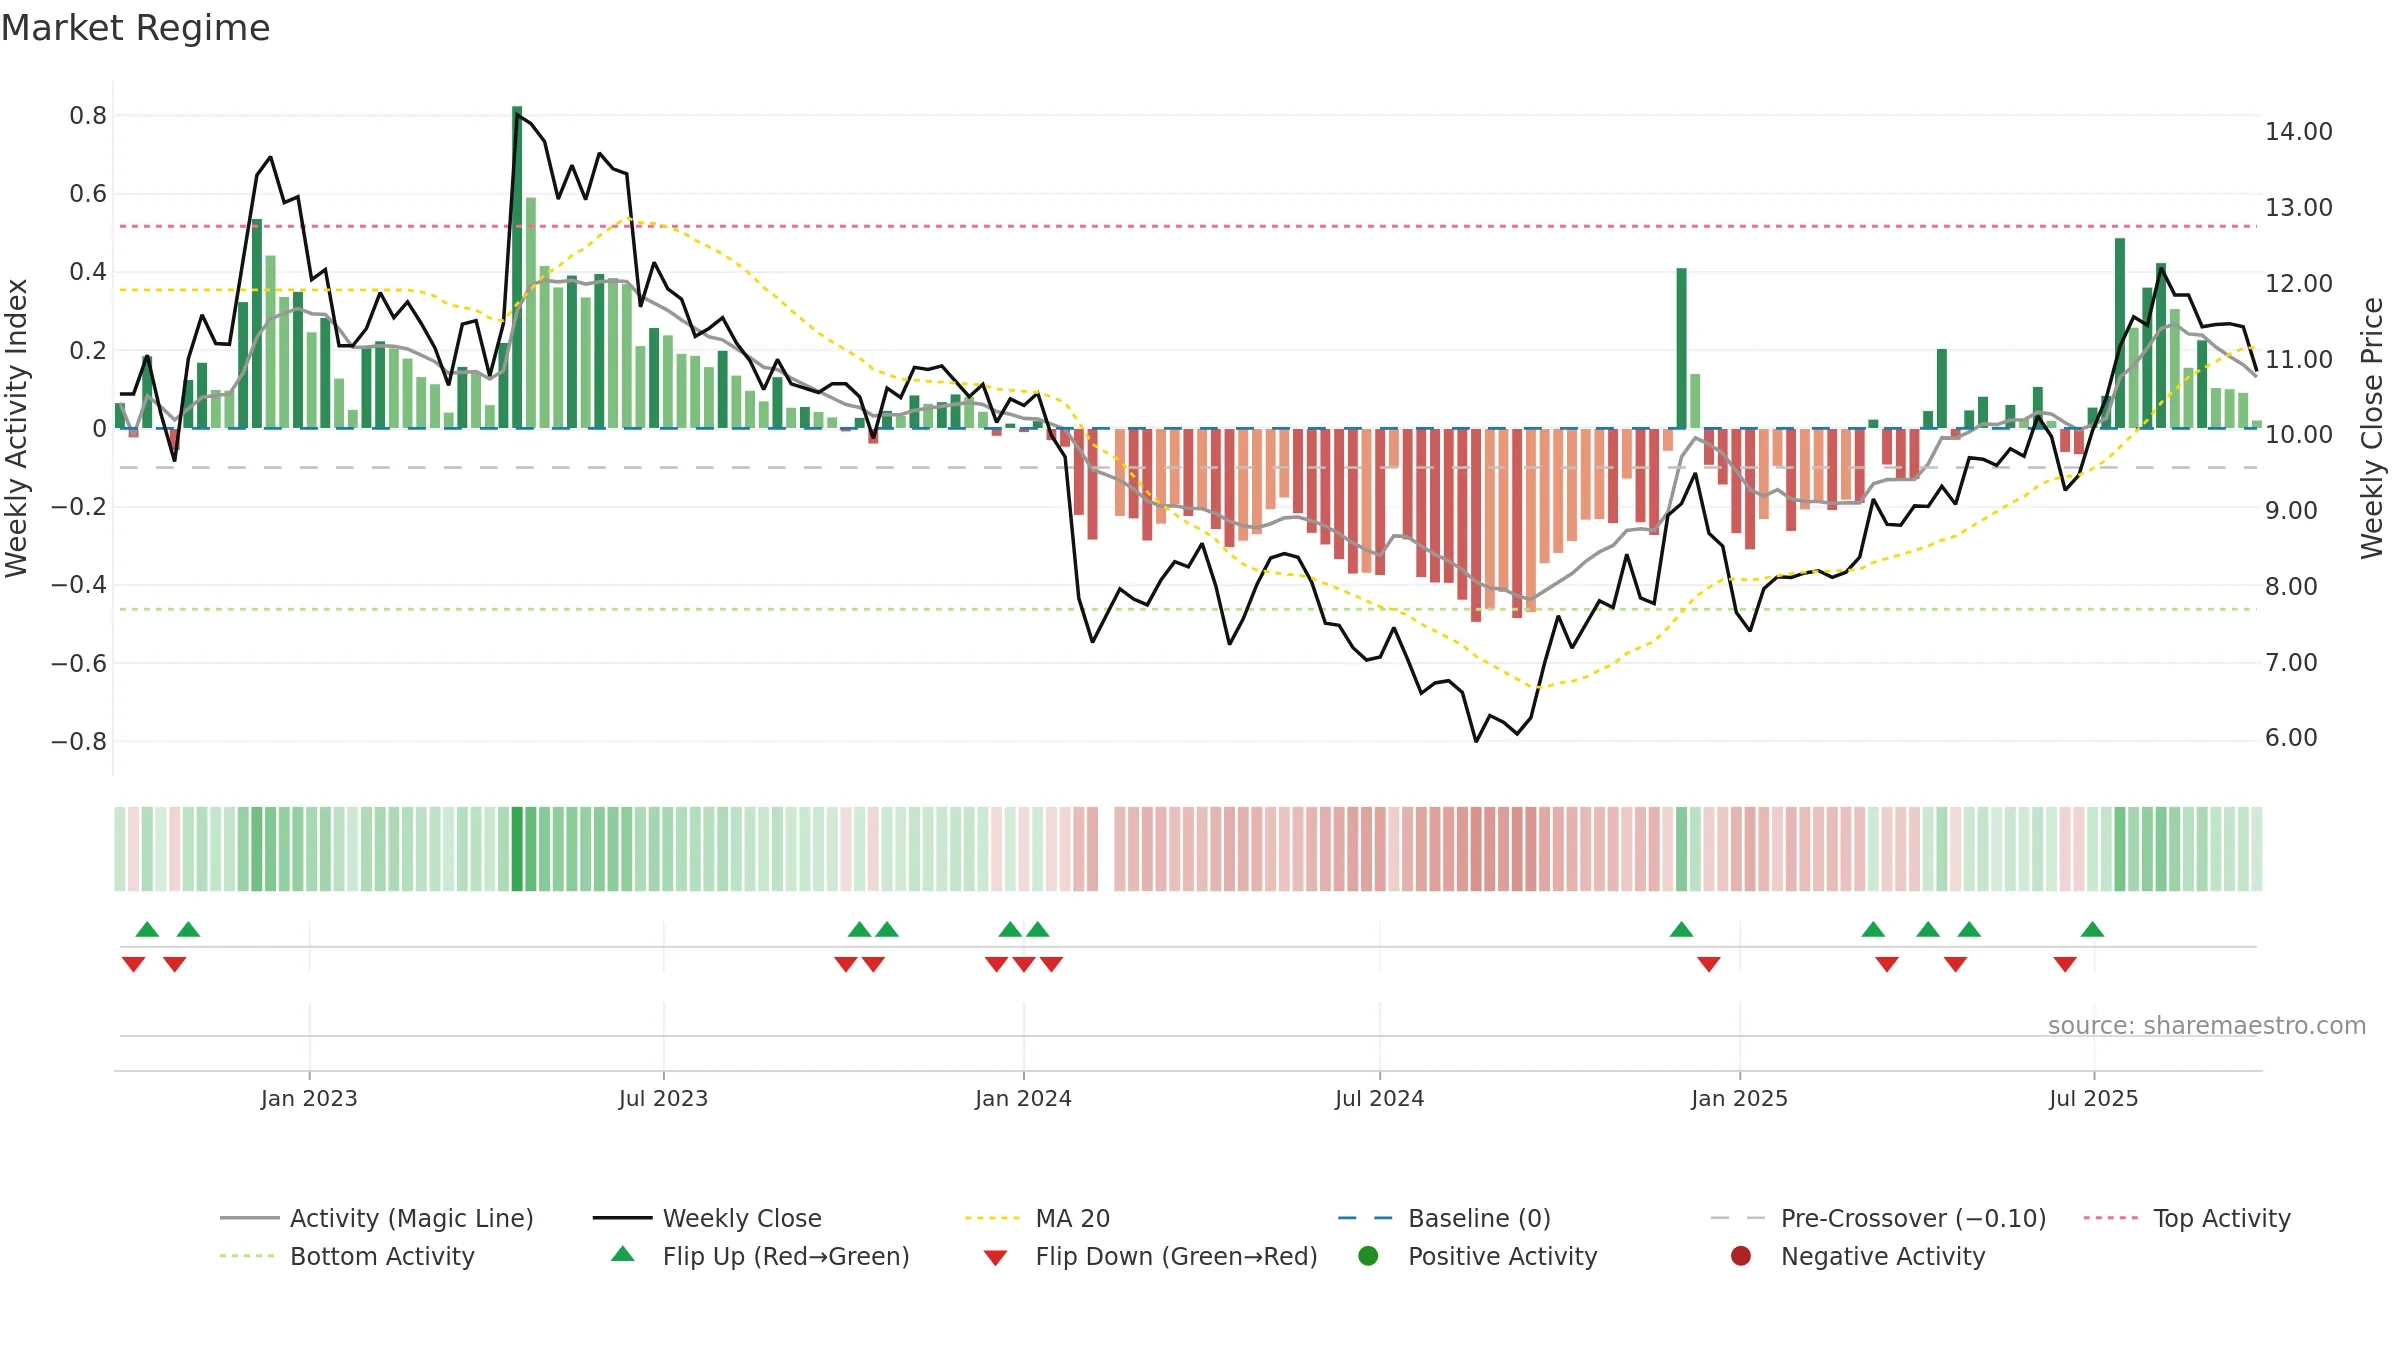Click the flip-up marker just before Jul 2025
Image resolution: width=2400 pixels, height=1350 pixels.
[x=2092, y=929]
